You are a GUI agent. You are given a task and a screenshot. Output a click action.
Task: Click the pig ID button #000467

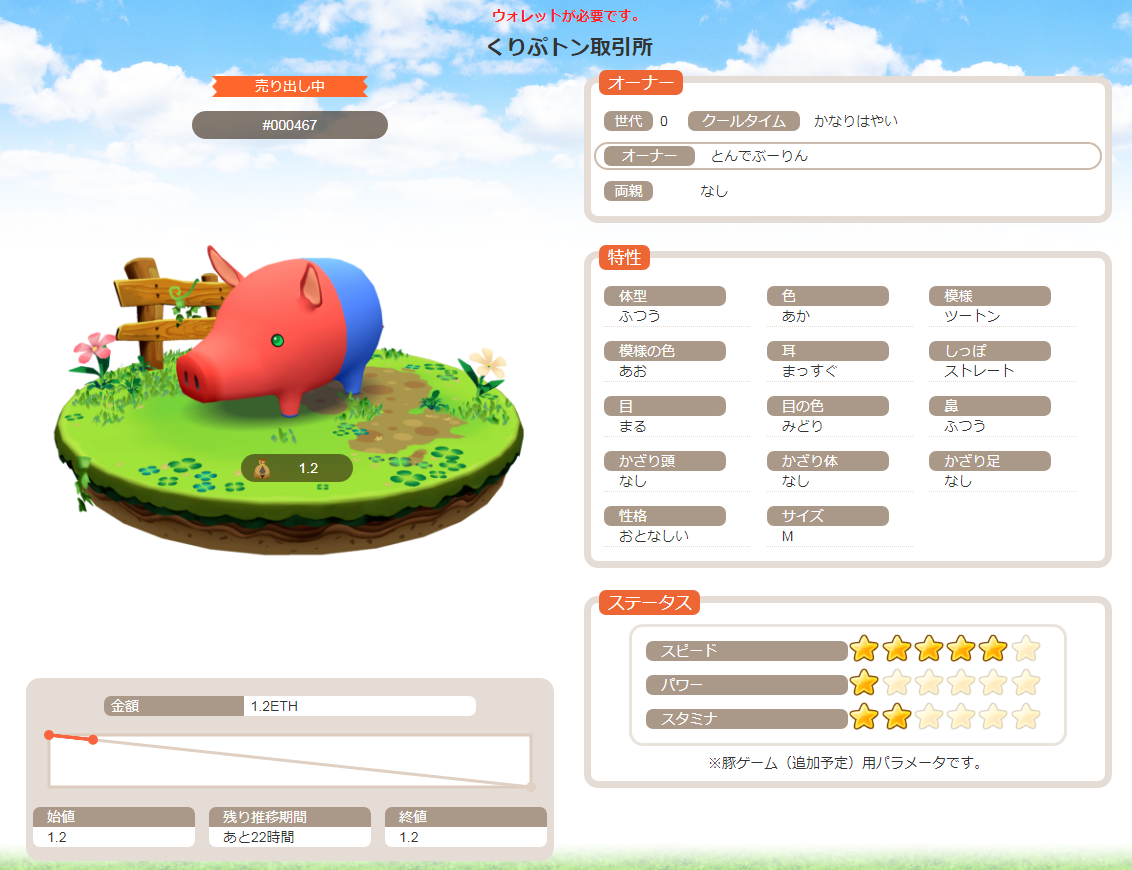289,125
